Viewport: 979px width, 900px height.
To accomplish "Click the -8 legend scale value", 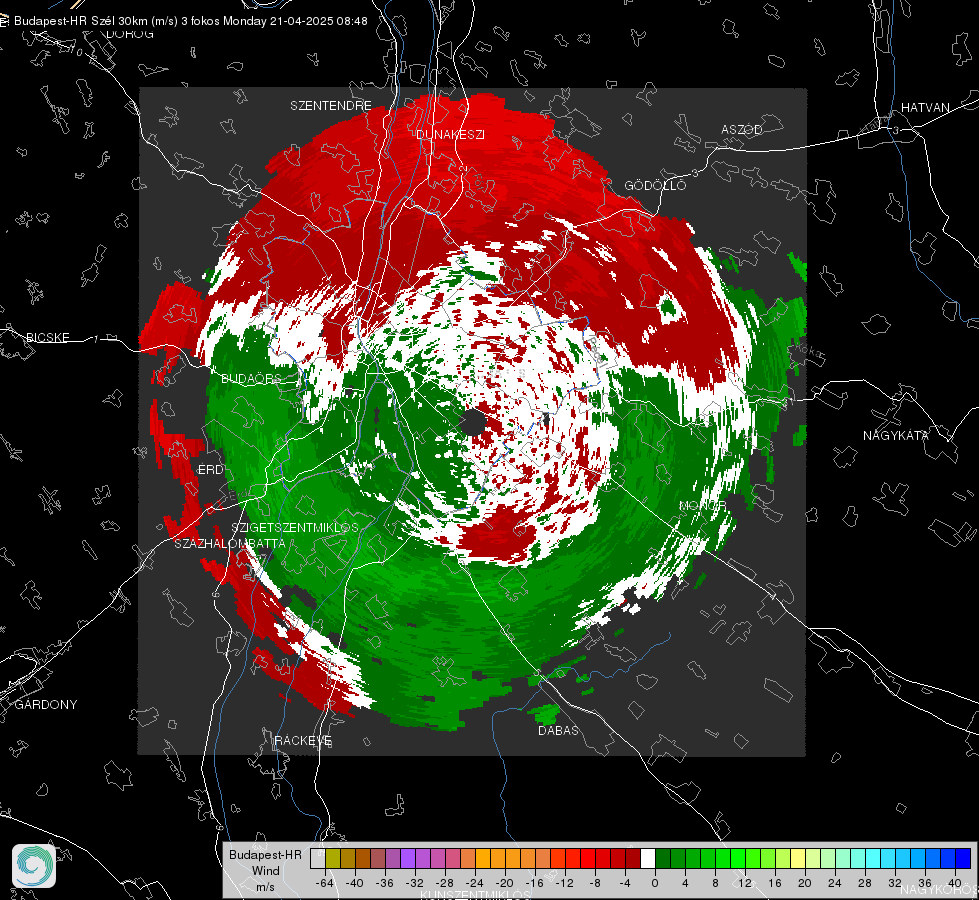I will click(595, 883).
